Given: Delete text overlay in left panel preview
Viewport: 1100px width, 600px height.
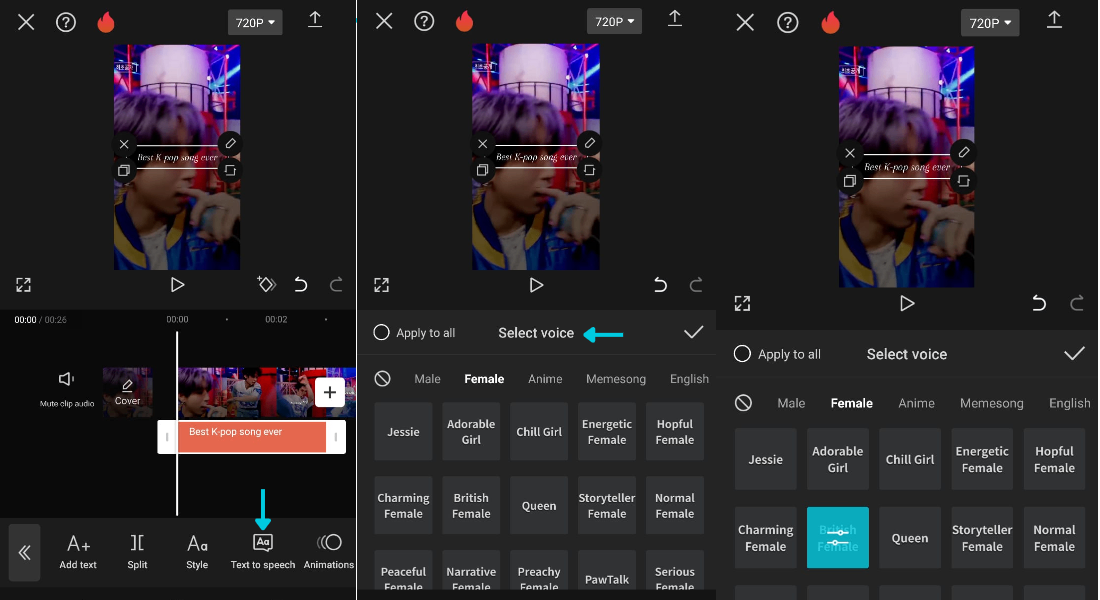Looking at the screenshot, I should click(x=124, y=145).
